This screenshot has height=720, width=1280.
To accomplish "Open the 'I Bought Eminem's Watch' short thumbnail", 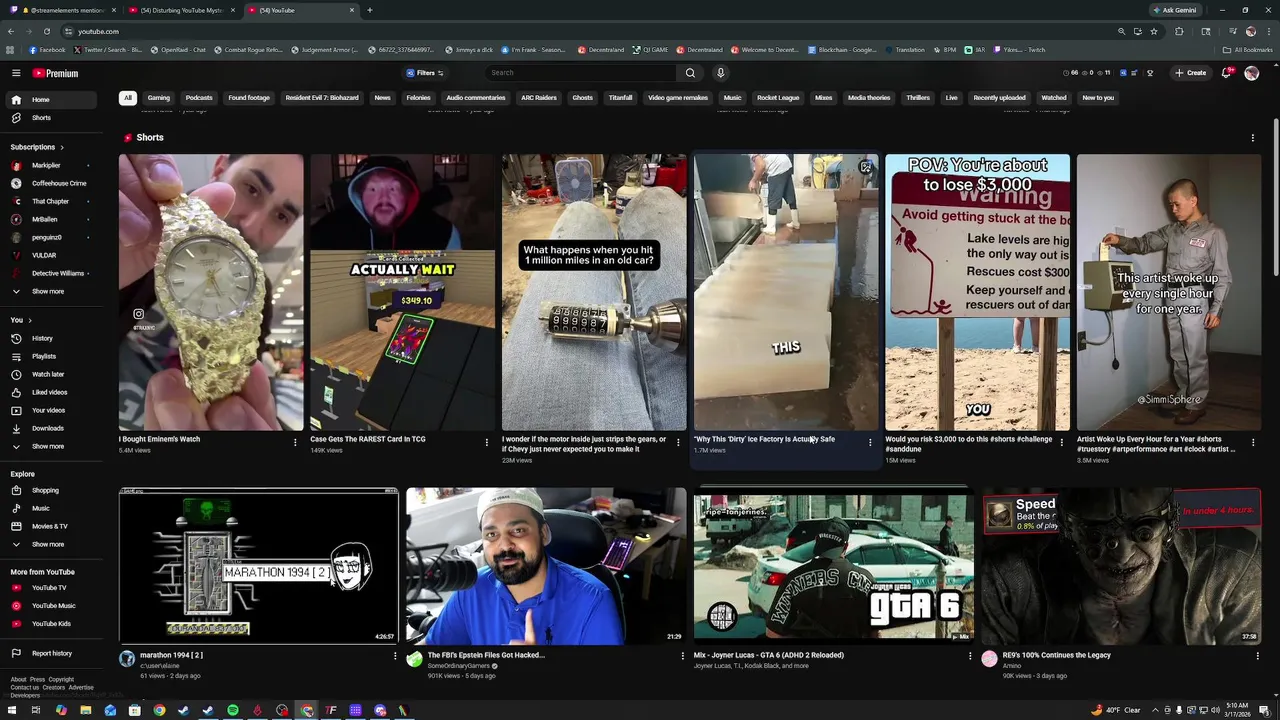I will coord(211,292).
